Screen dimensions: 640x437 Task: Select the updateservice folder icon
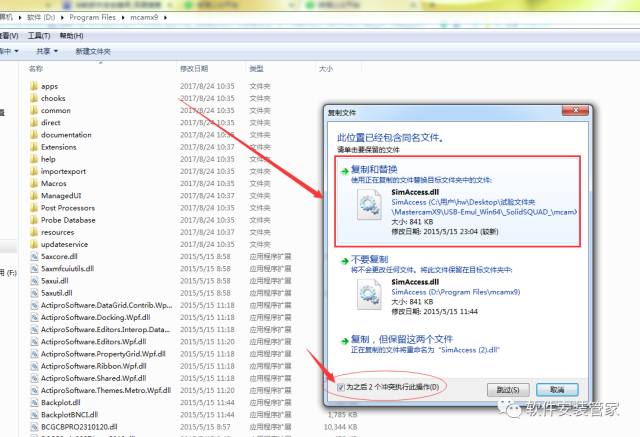click(34, 244)
